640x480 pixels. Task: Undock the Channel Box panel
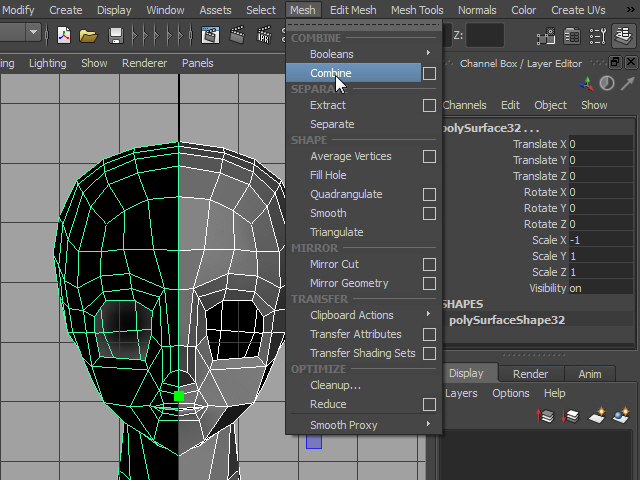click(615, 62)
